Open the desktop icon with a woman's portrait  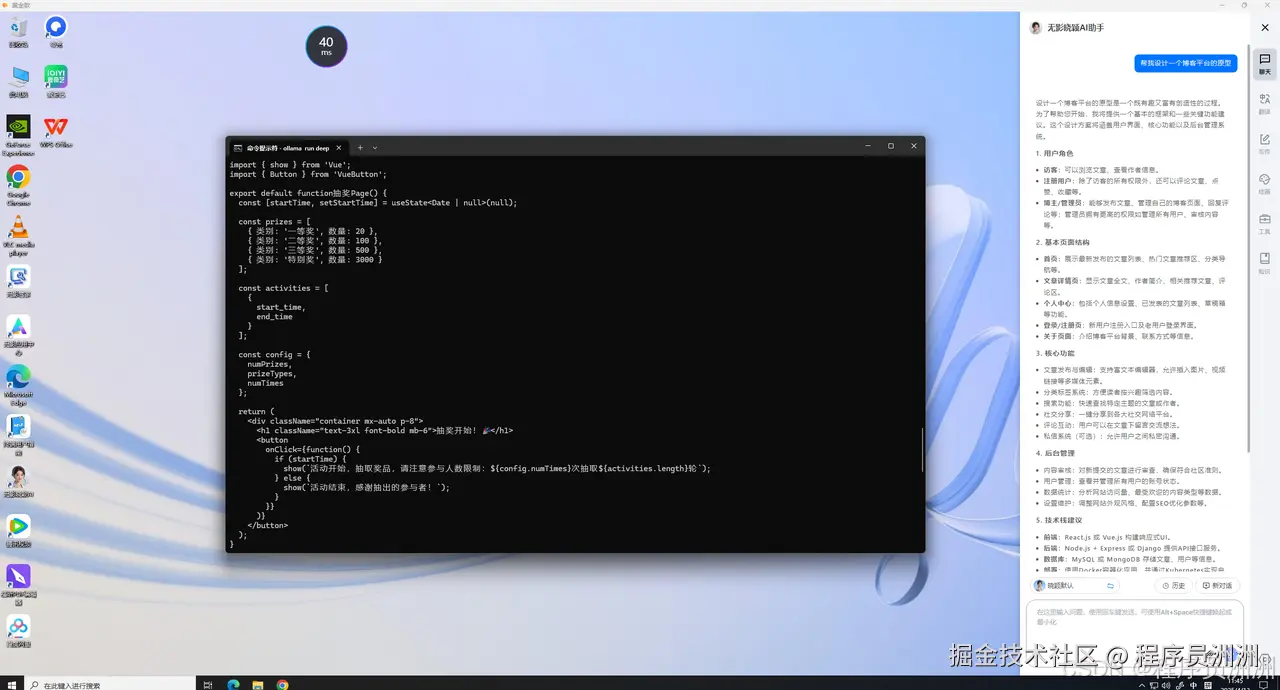(x=18, y=480)
